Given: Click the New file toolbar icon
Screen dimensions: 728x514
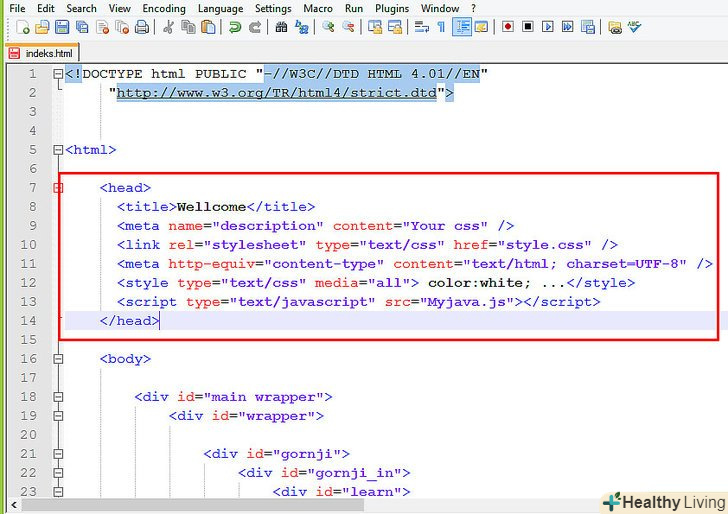Looking at the screenshot, I should point(22,27).
